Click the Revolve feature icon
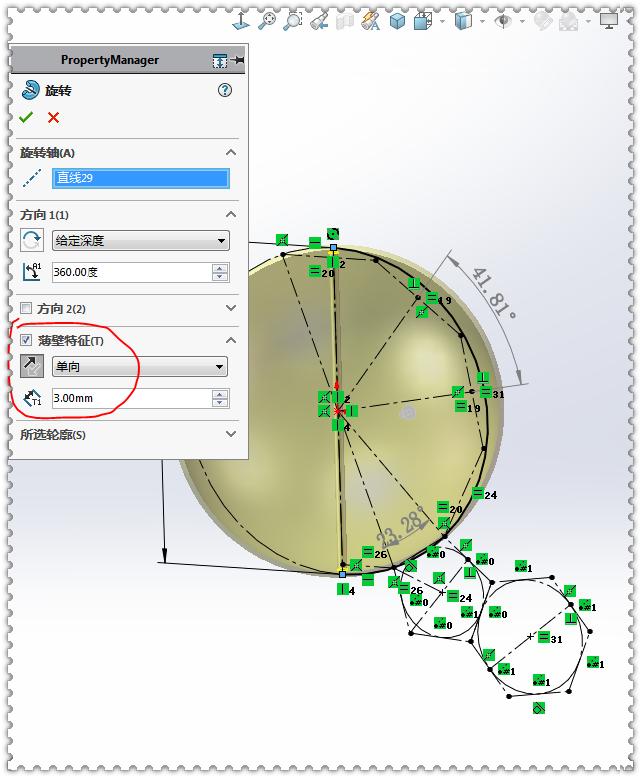 coord(30,90)
